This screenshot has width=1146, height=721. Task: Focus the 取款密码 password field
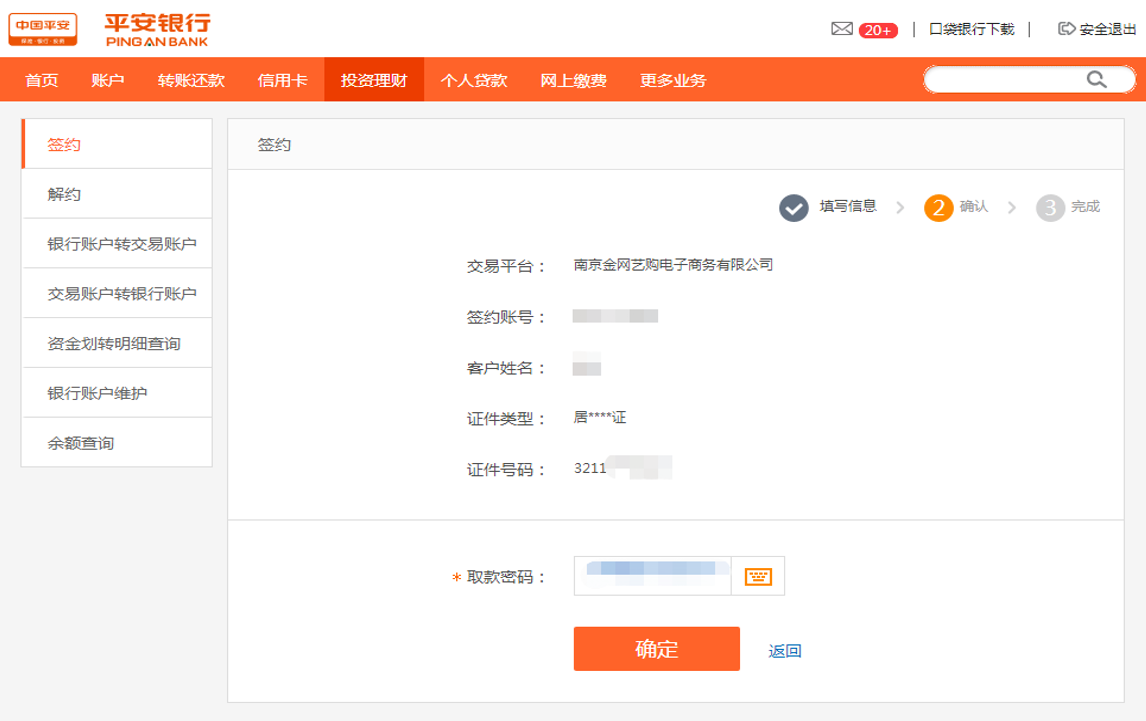coord(653,576)
